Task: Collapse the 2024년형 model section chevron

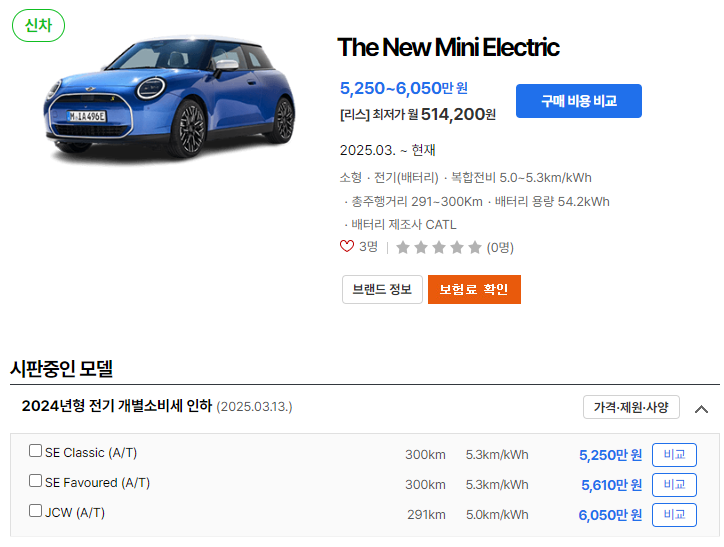Action: (701, 409)
